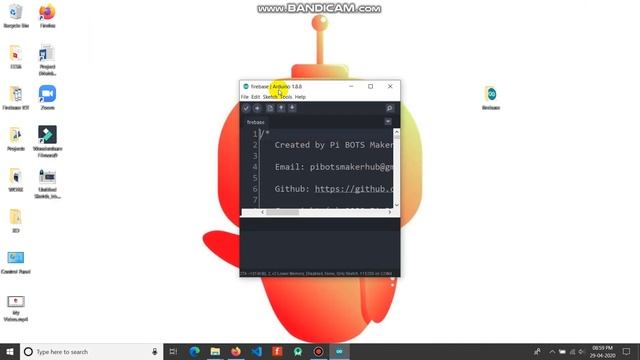Select the Arduino firebase file at desktop right

[x=491, y=98]
